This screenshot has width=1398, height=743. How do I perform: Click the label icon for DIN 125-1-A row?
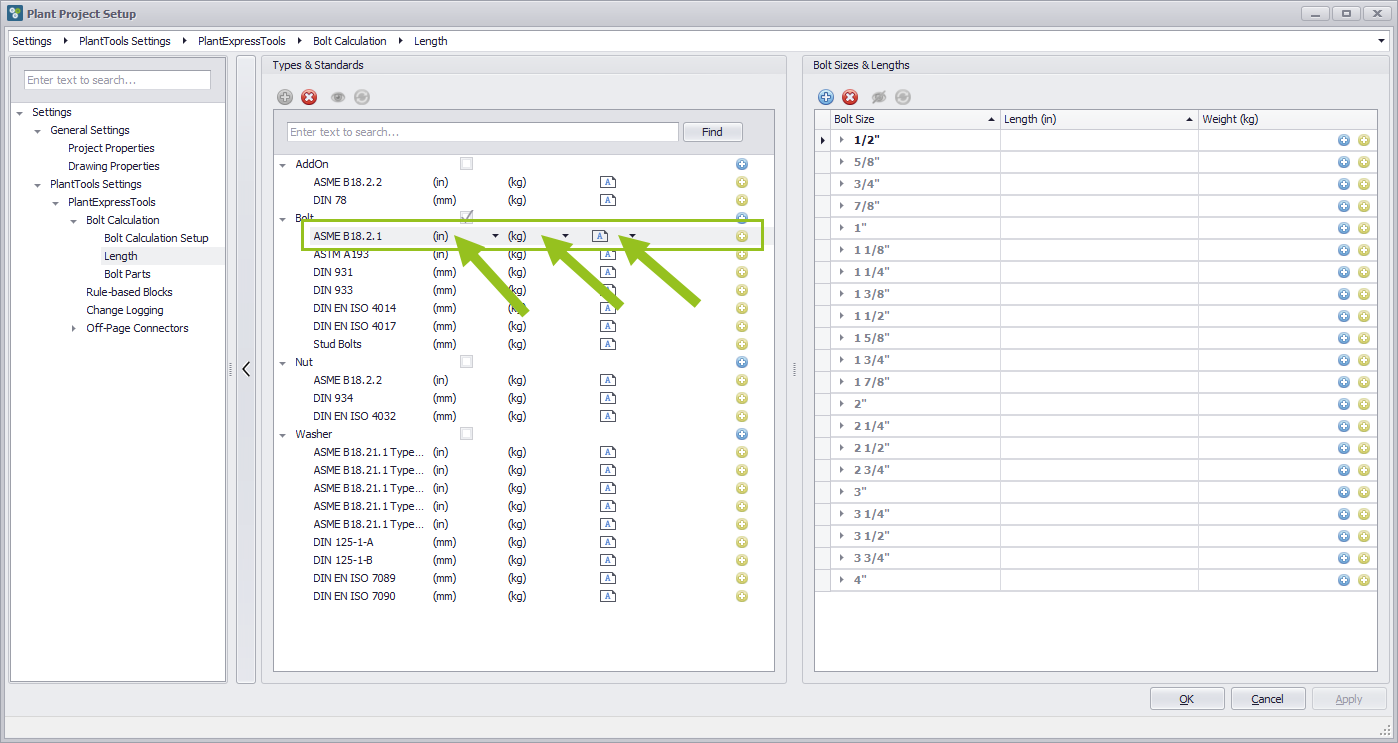click(x=608, y=542)
